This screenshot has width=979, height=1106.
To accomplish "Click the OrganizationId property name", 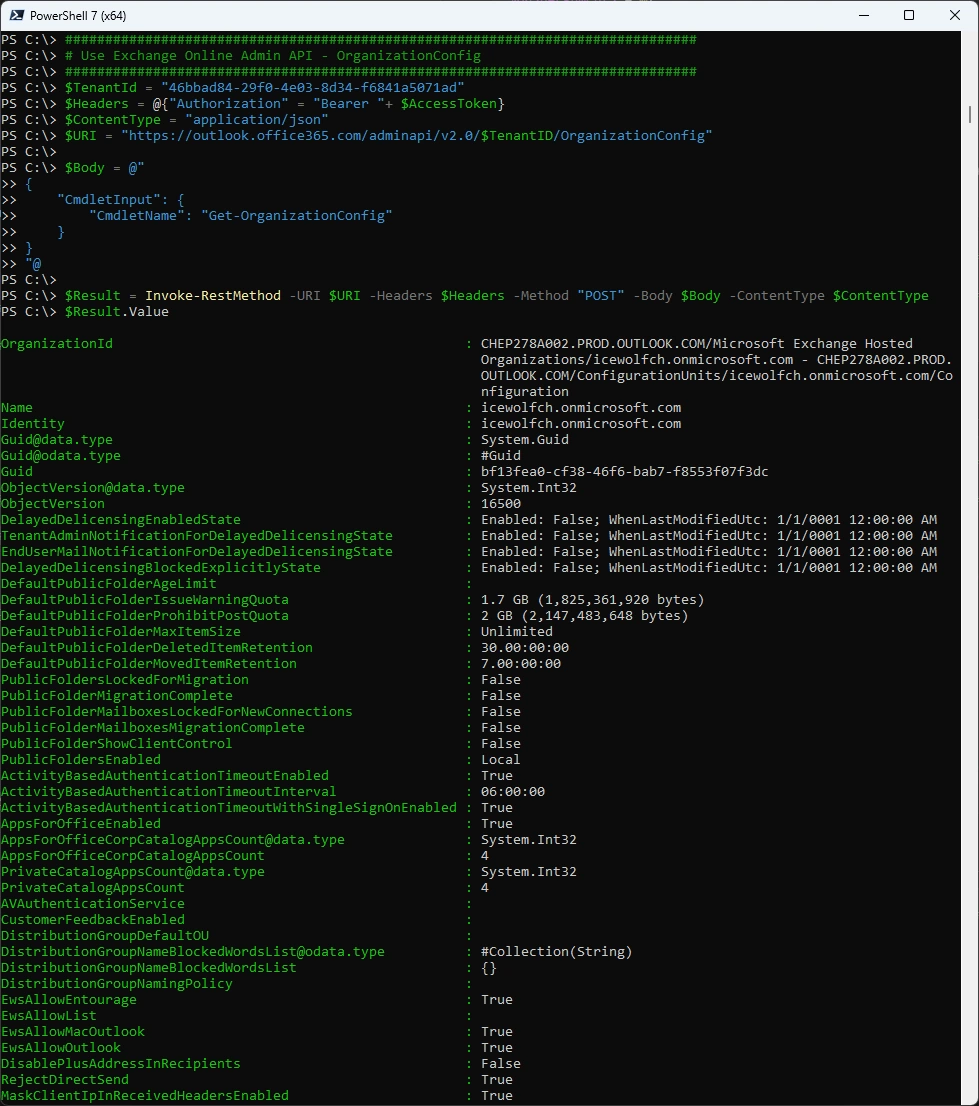I will [x=57, y=344].
